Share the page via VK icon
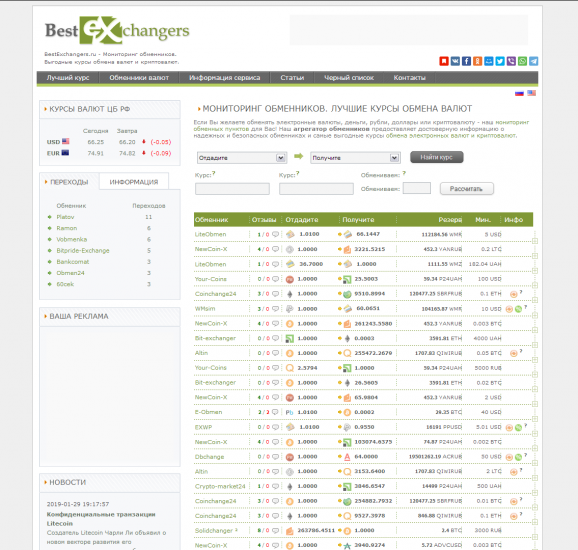 click(455, 61)
